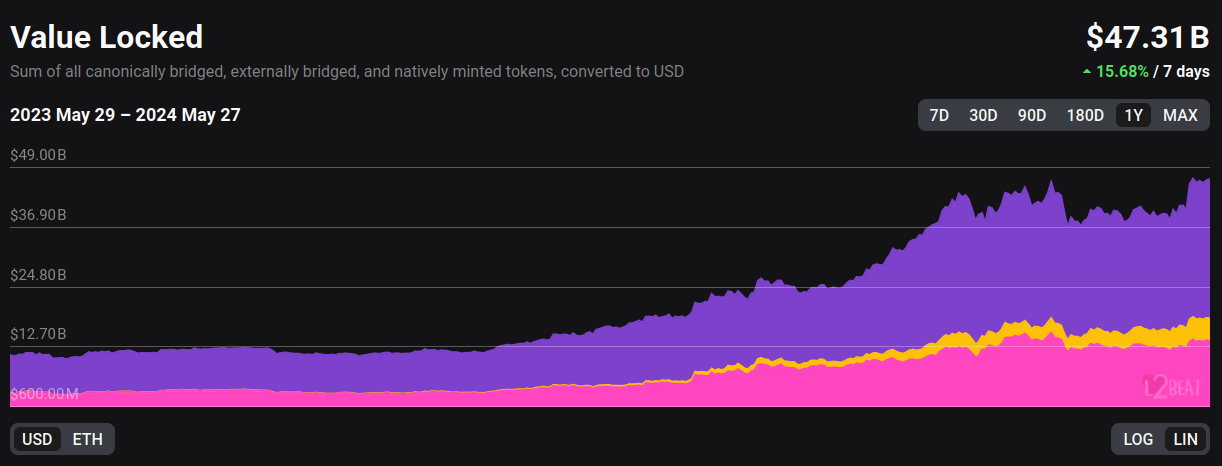The image size is (1222, 466).
Task: Click the $36.90B axis label
Action: point(38,215)
